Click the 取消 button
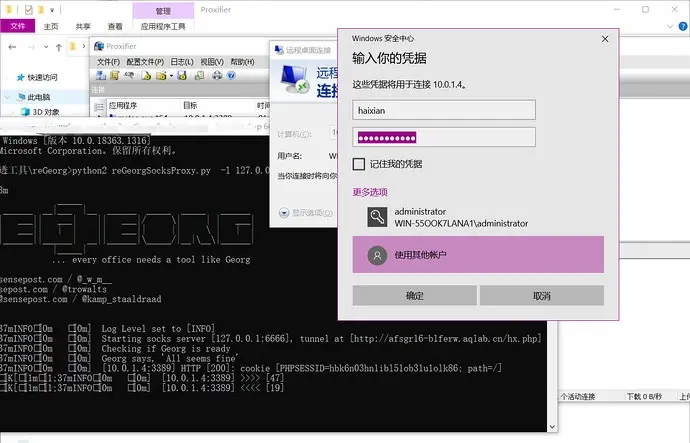 pyautogui.click(x=542, y=296)
